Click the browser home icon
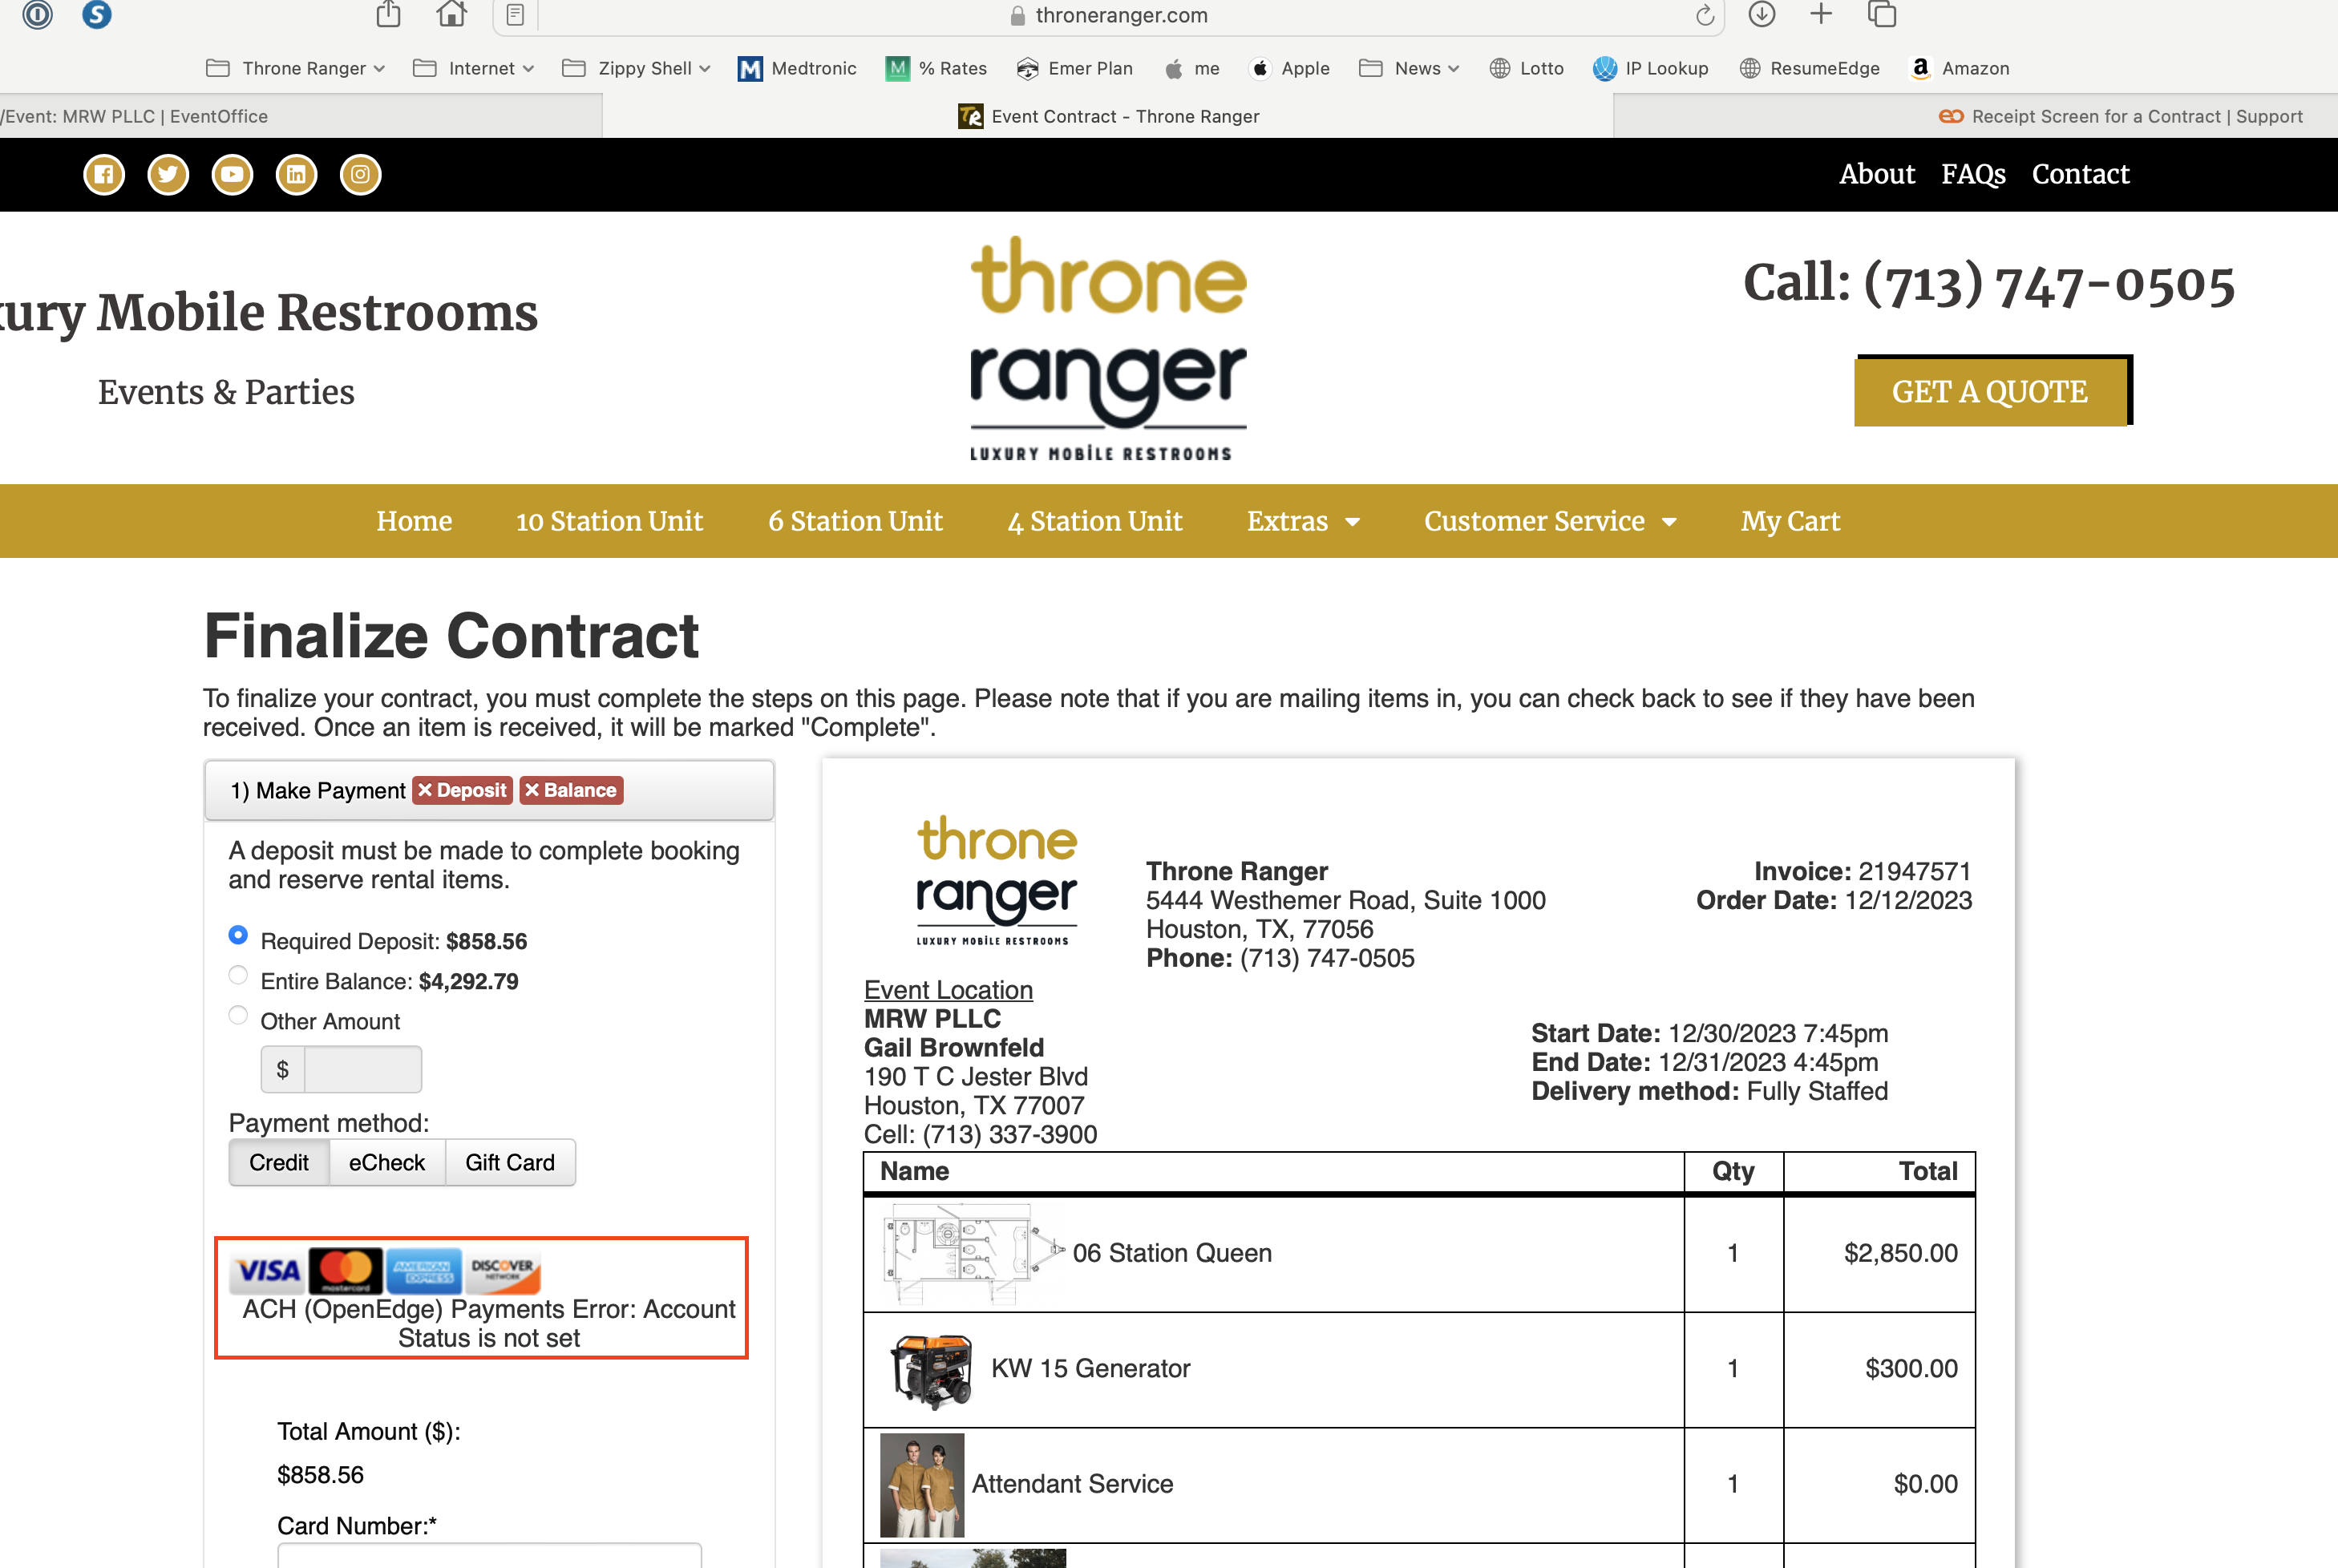Viewport: 2338px width, 1568px height. (x=452, y=15)
